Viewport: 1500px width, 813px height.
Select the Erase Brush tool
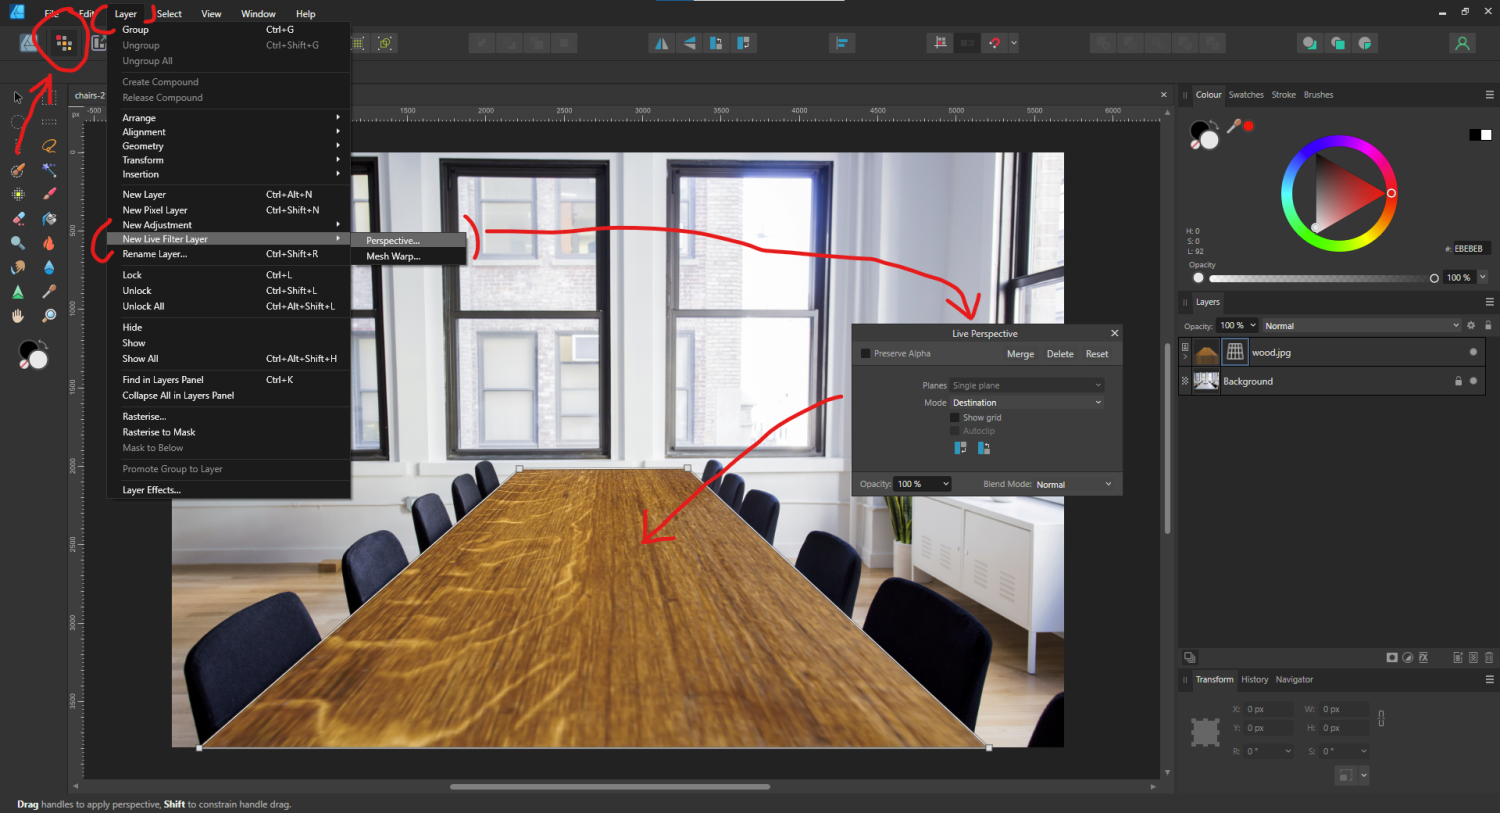point(17,218)
